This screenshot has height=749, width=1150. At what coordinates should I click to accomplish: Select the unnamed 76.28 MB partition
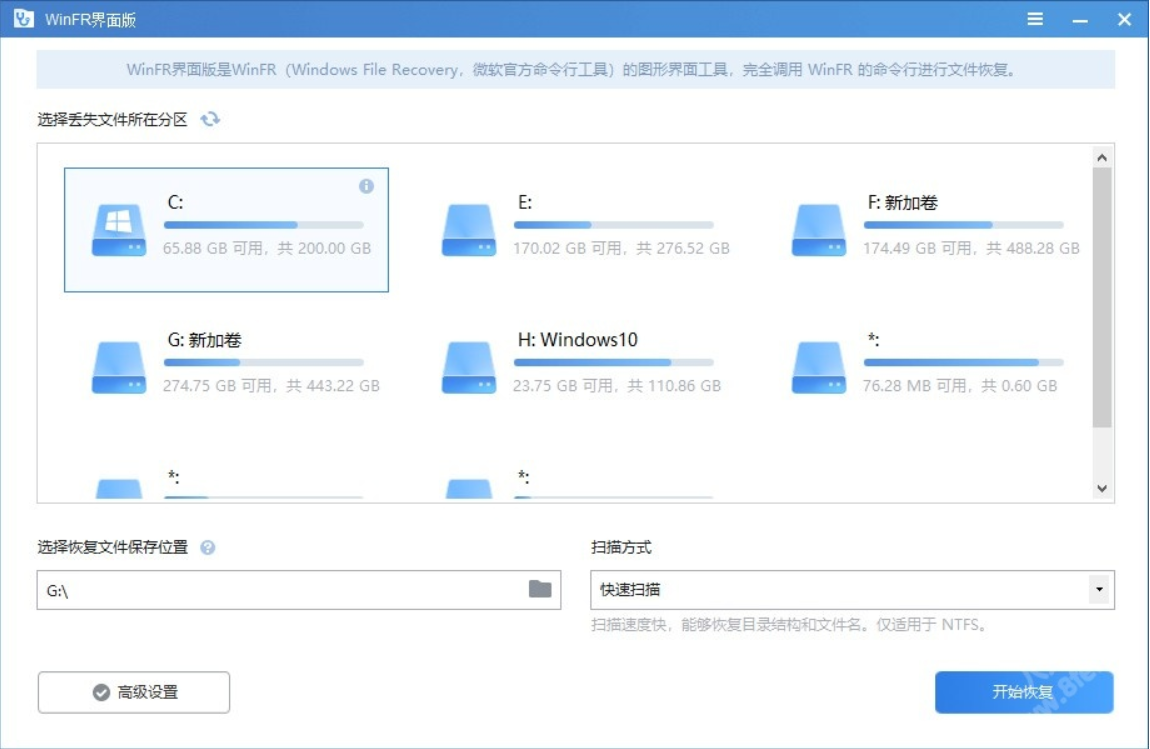coord(819,368)
